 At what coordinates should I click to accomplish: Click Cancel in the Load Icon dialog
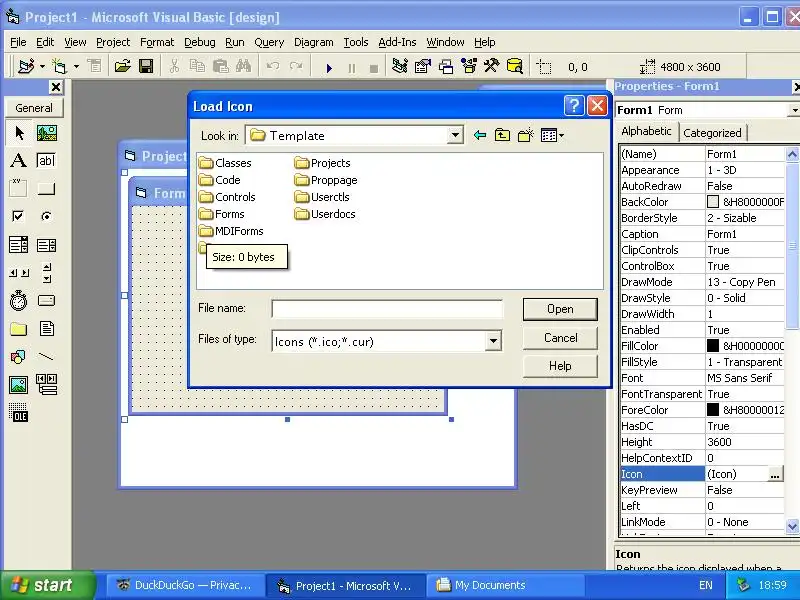560,338
